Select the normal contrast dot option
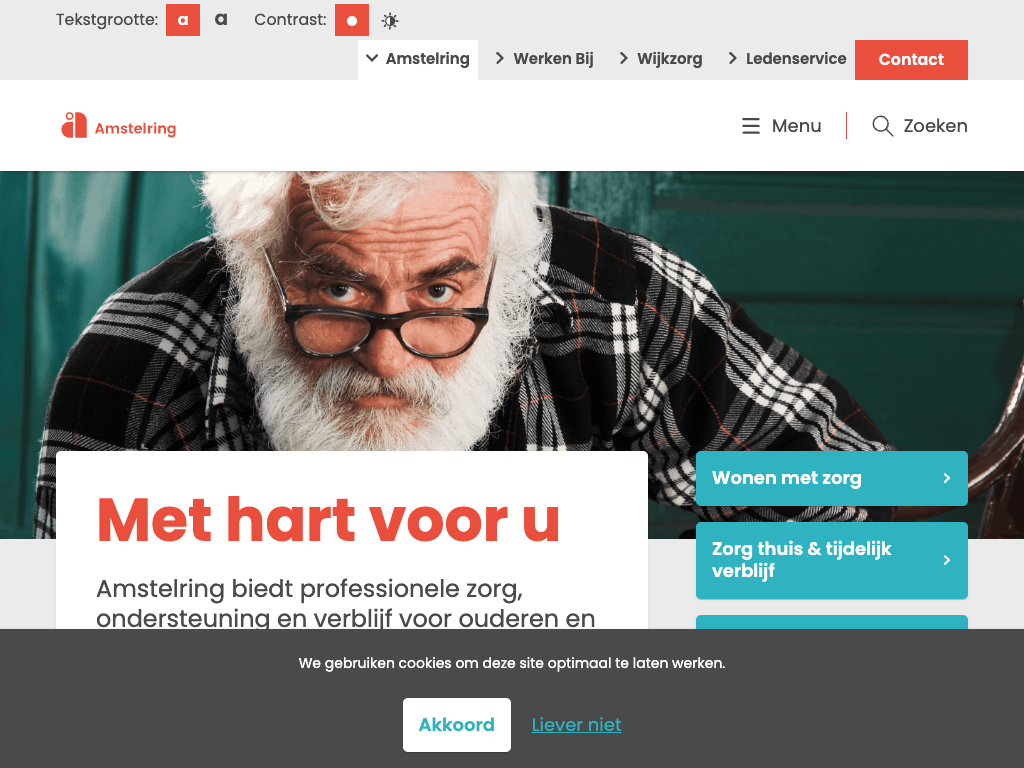This screenshot has width=1024, height=768. click(x=352, y=20)
